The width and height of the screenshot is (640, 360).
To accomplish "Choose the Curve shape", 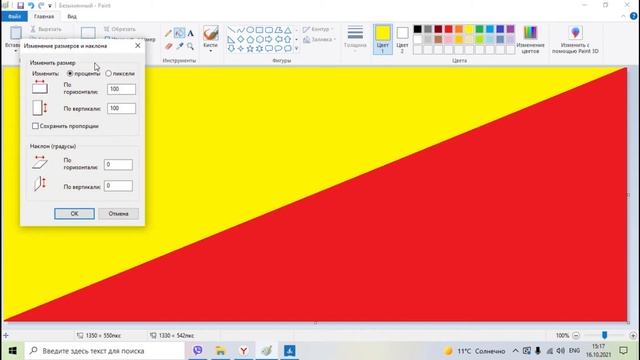I will pyautogui.click(x=241, y=30).
